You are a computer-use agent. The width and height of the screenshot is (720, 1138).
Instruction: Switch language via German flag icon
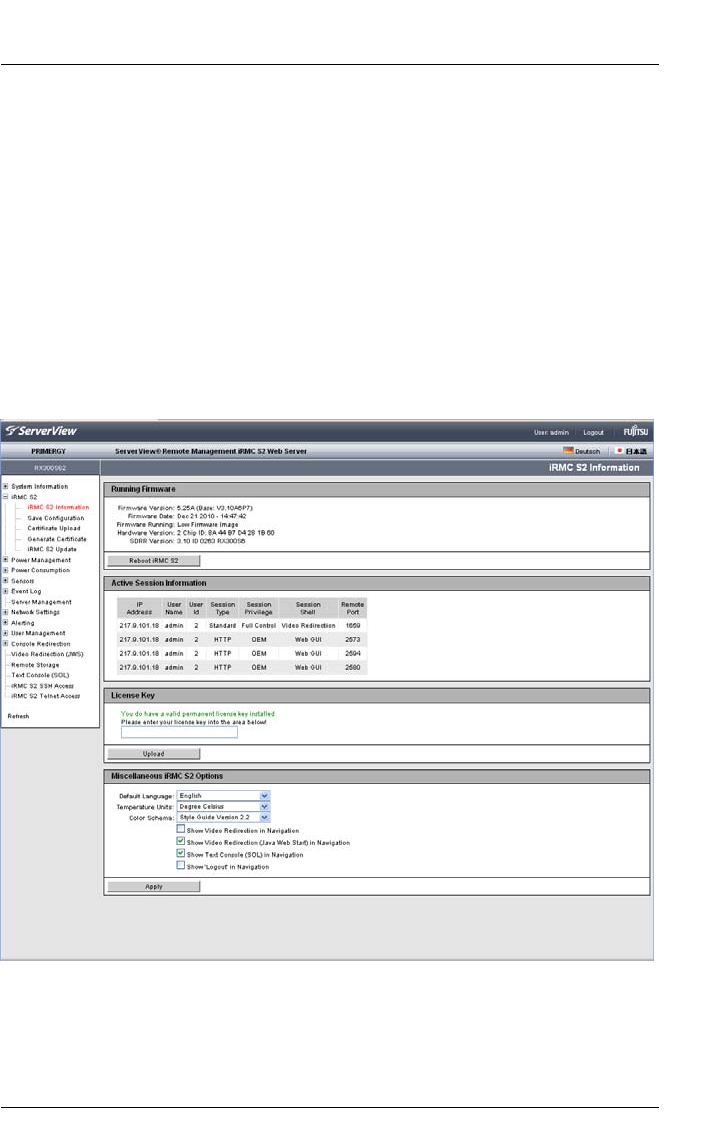pyautogui.click(x=568, y=451)
